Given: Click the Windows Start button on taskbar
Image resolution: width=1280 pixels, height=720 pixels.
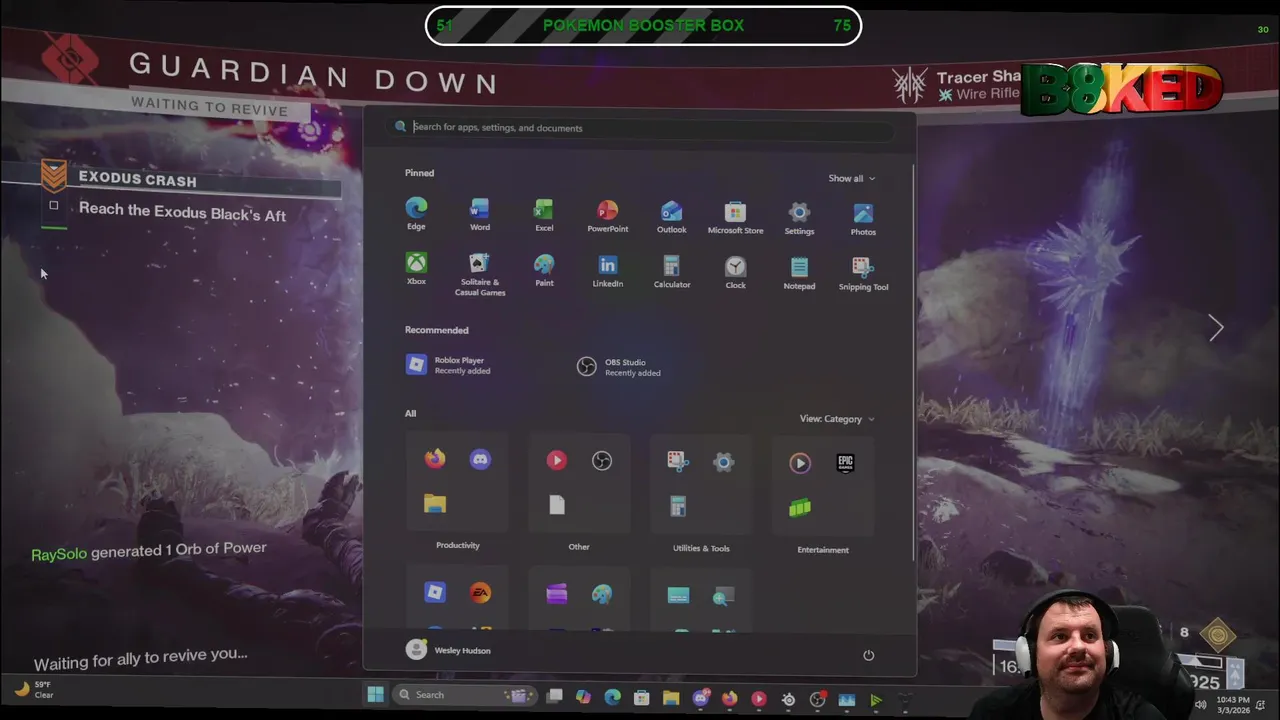Looking at the screenshot, I should (375, 695).
